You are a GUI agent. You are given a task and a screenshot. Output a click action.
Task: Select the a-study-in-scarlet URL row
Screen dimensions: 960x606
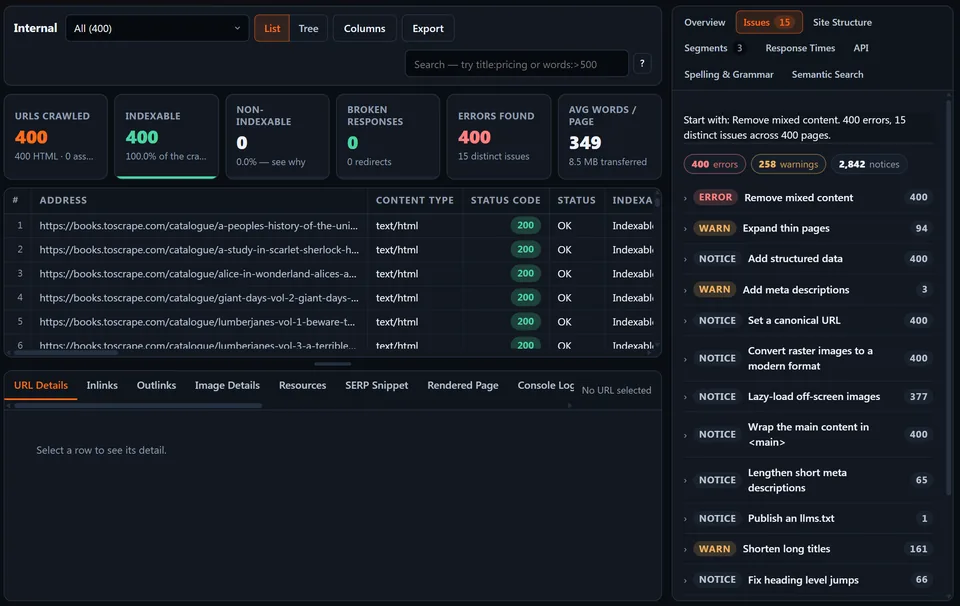click(331, 250)
